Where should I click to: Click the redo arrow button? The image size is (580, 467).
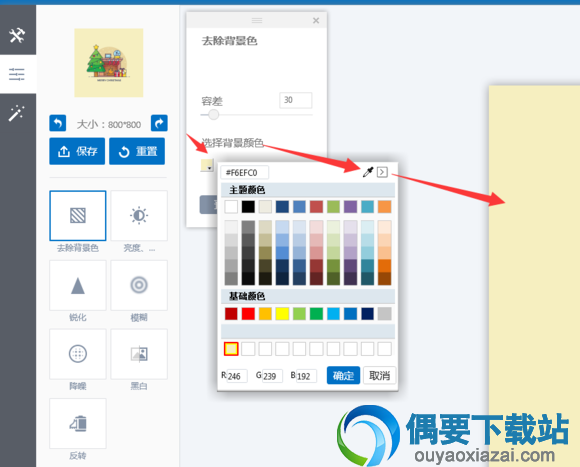(x=159, y=123)
